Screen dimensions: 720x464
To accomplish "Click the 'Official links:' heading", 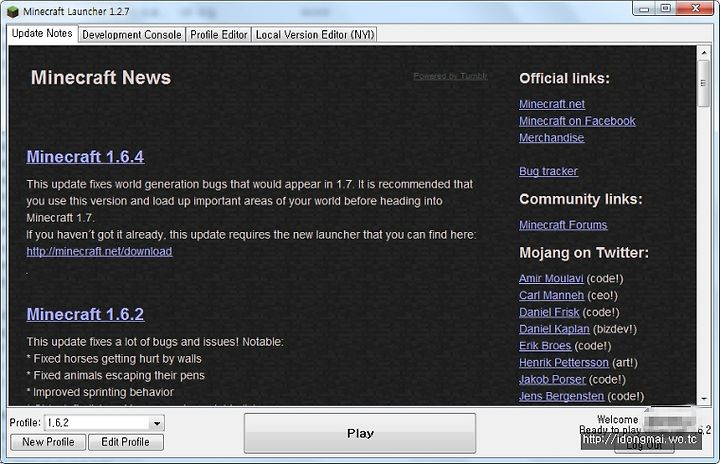I will (x=564, y=79).
